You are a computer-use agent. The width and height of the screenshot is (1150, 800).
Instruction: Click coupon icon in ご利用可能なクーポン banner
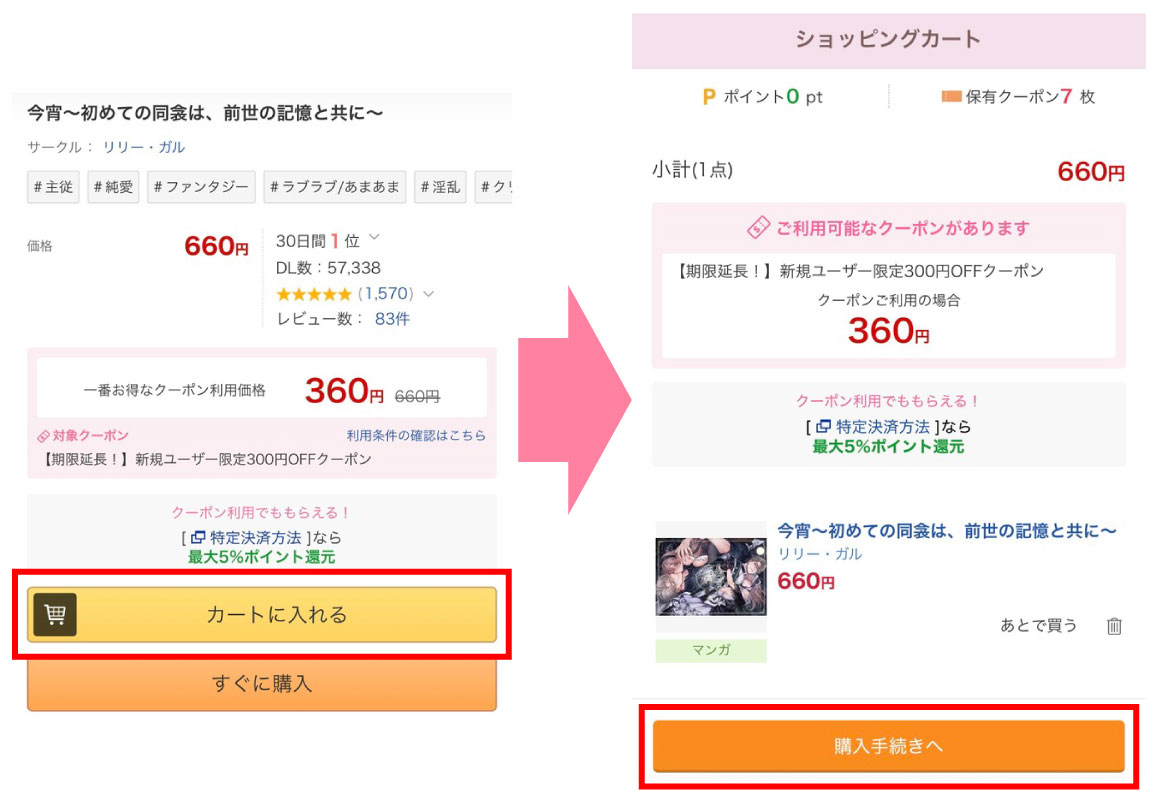pyautogui.click(x=758, y=228)
